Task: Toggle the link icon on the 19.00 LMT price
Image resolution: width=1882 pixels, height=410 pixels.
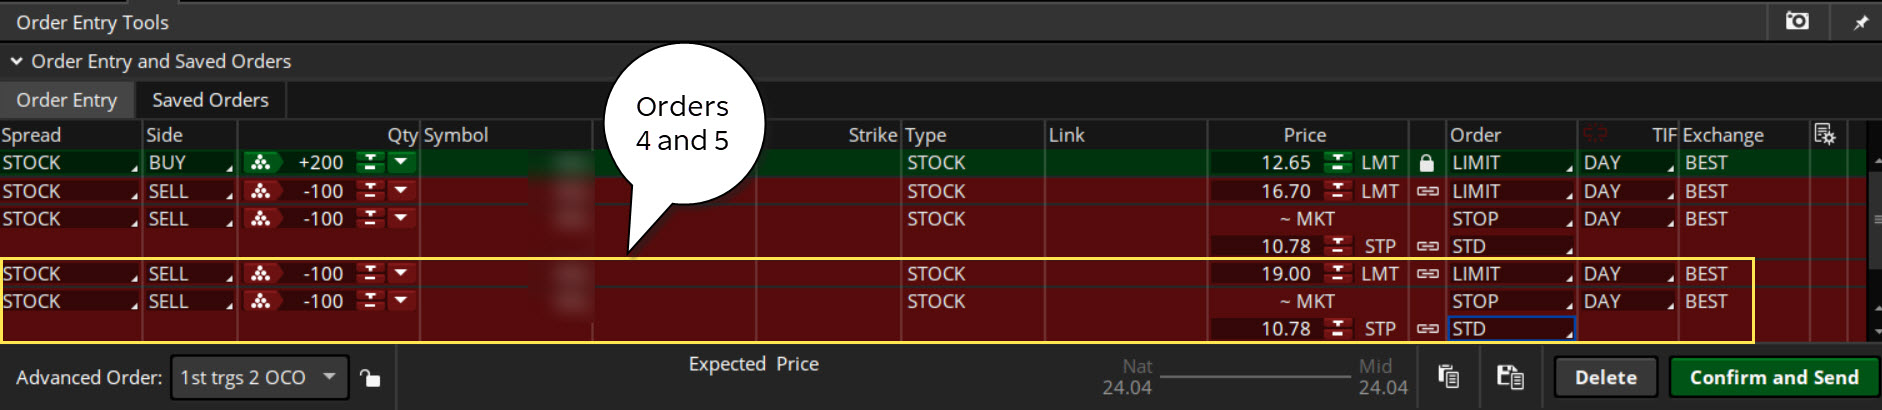Action: pyautogui.click(x=1427, y=273)
